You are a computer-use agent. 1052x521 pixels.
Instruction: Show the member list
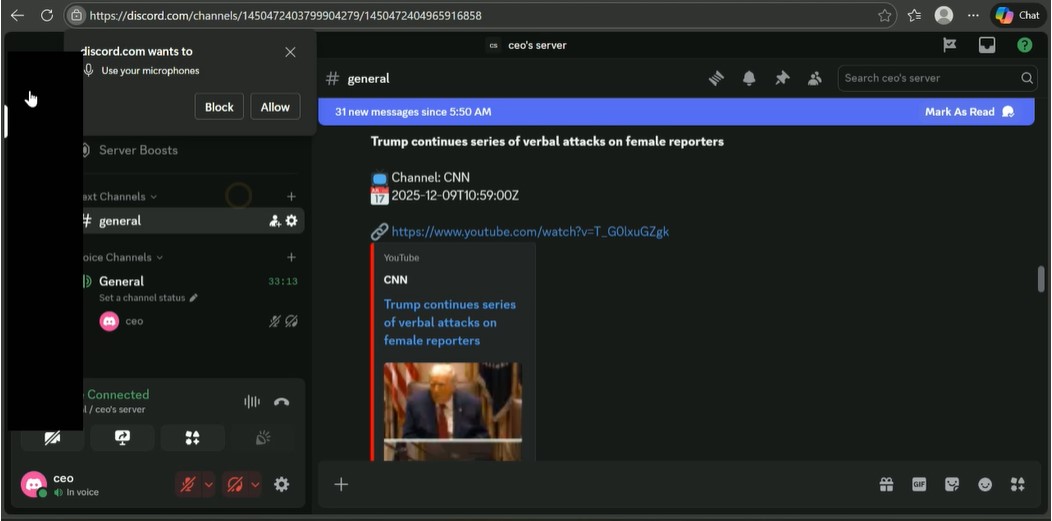pos(815,79)
